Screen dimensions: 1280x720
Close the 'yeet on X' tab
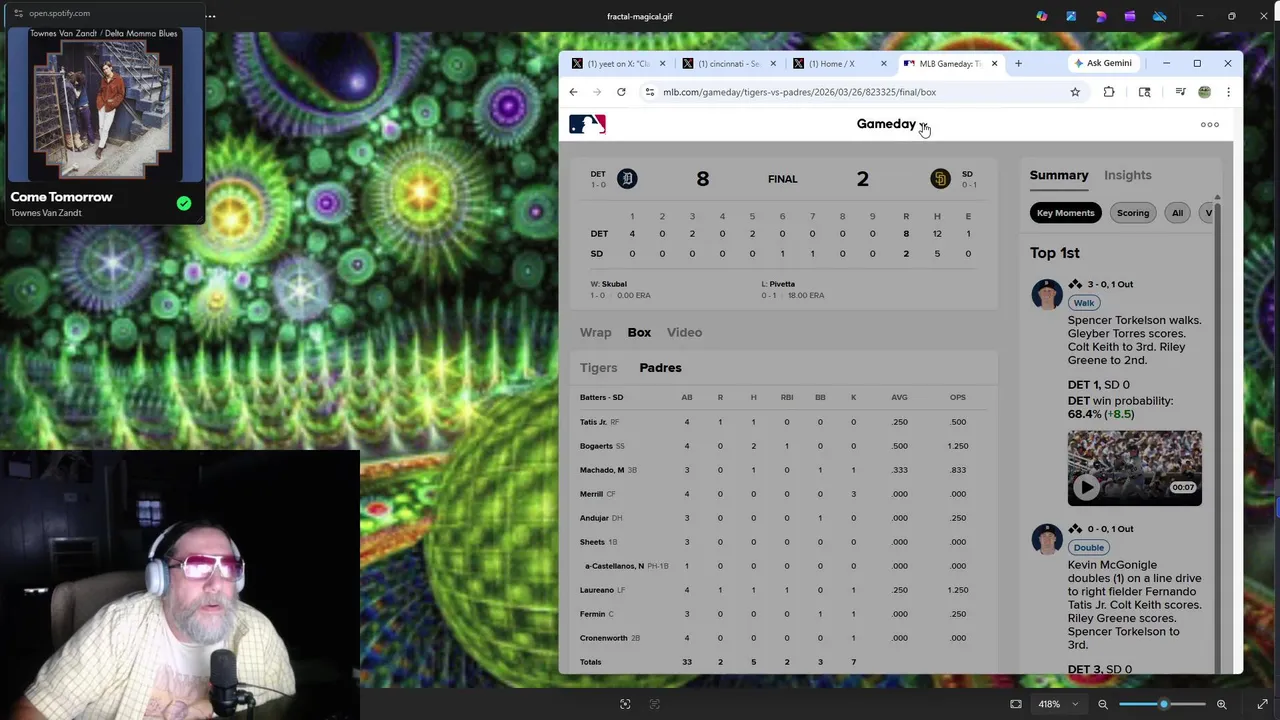(x=663, y=63)
